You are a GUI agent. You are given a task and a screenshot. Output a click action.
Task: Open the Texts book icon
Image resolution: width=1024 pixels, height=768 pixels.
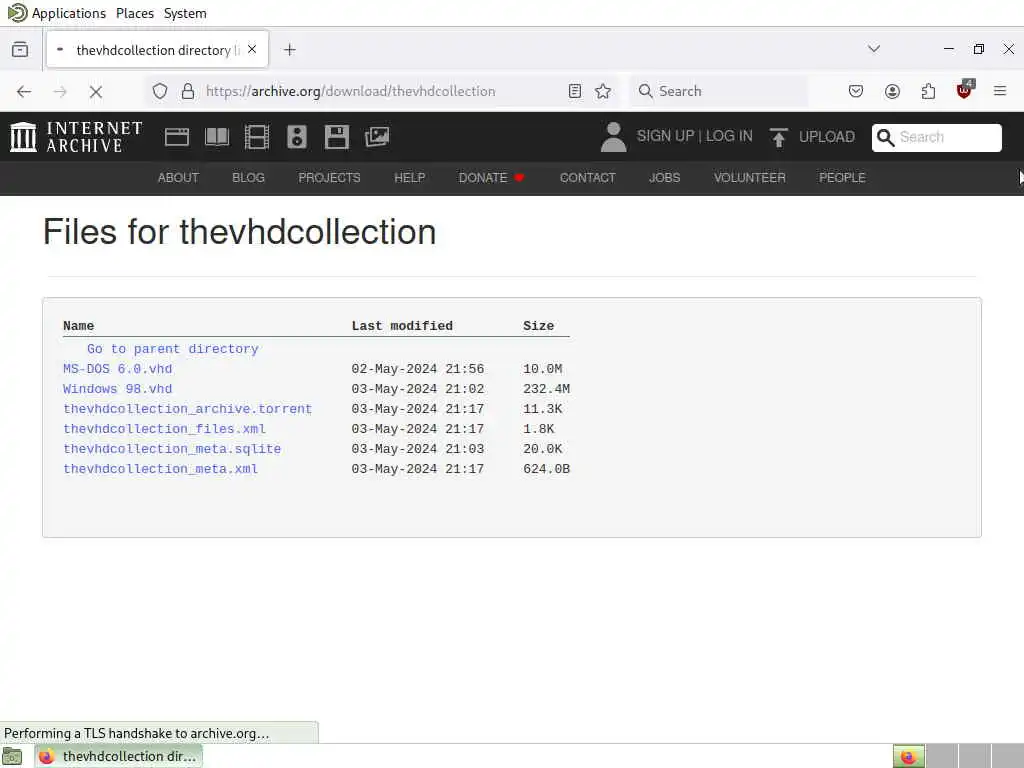(217, 137)
